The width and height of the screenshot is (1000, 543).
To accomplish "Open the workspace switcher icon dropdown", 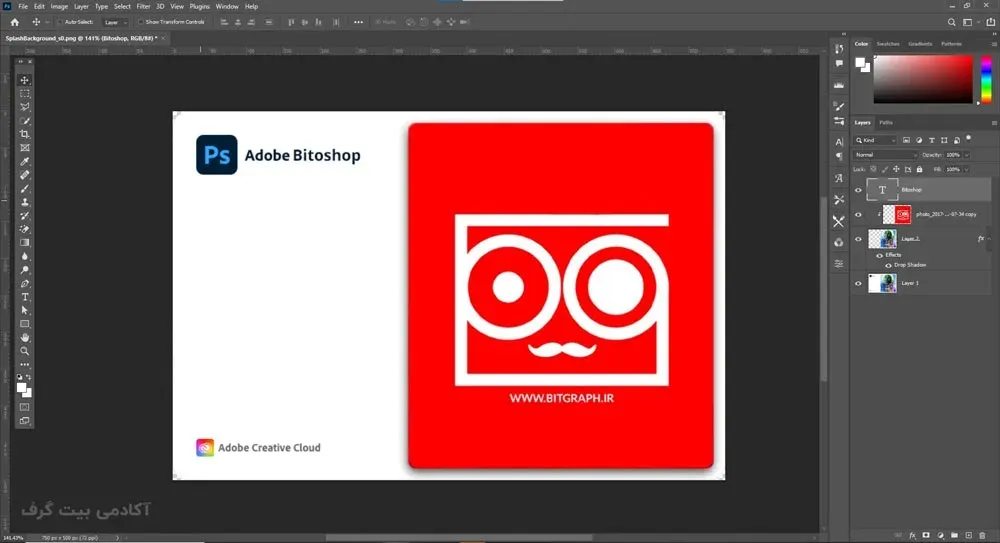I will [970, 22].
